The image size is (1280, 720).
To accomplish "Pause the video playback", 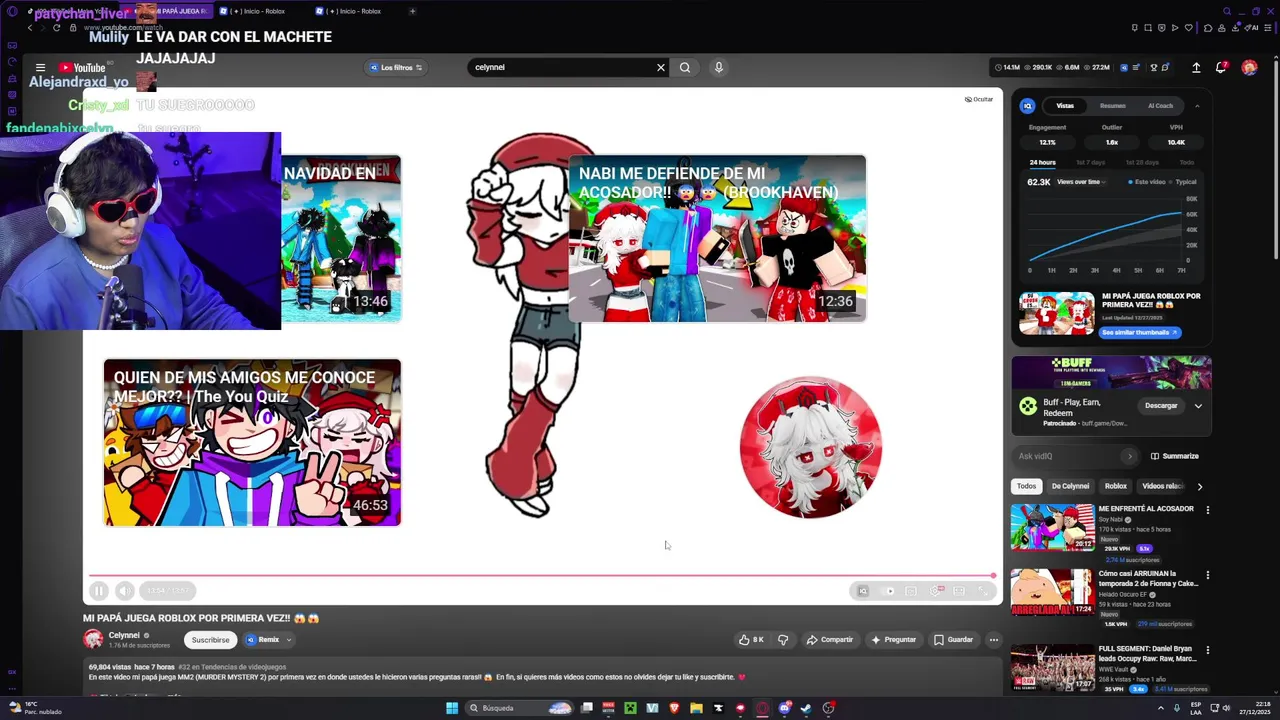I will (99, 591).
